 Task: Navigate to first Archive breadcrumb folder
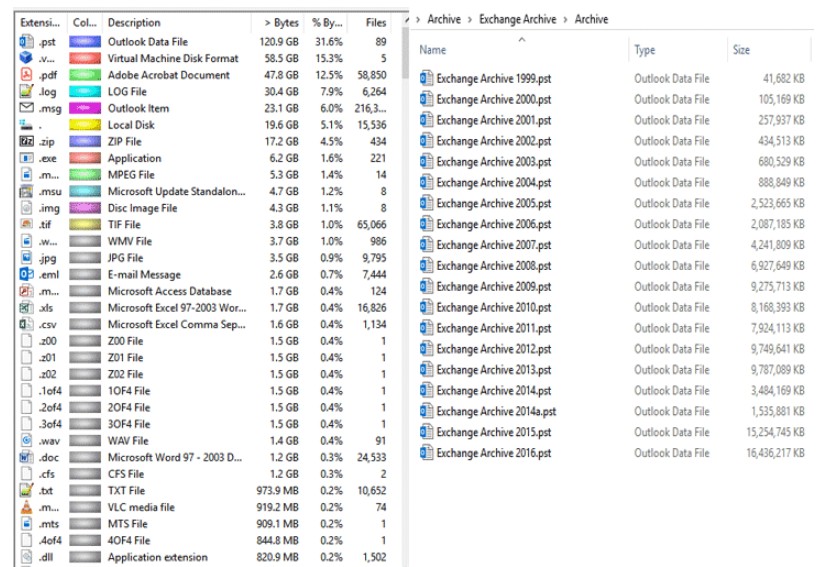point(444,19)
